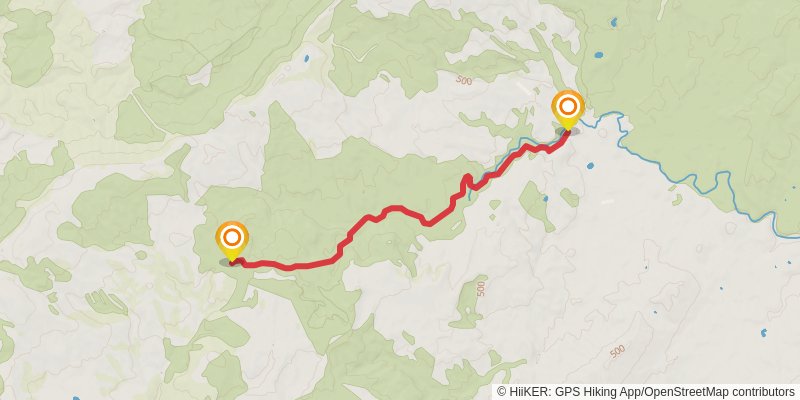This screenshot has height=400, width=800.
Task: Click the blue pond northeast of the end marker
Action: [598, 55]
